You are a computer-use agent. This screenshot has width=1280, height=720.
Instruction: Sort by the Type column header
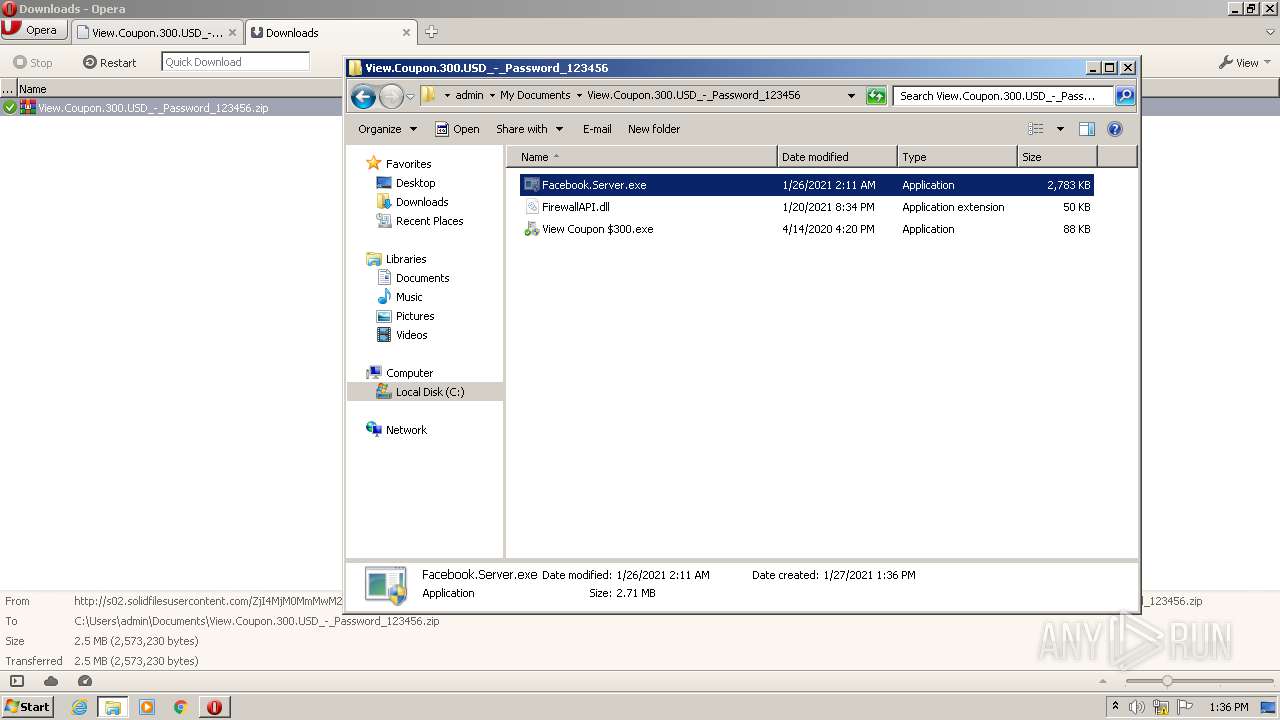pyautogui.click(x=957, y=157)
